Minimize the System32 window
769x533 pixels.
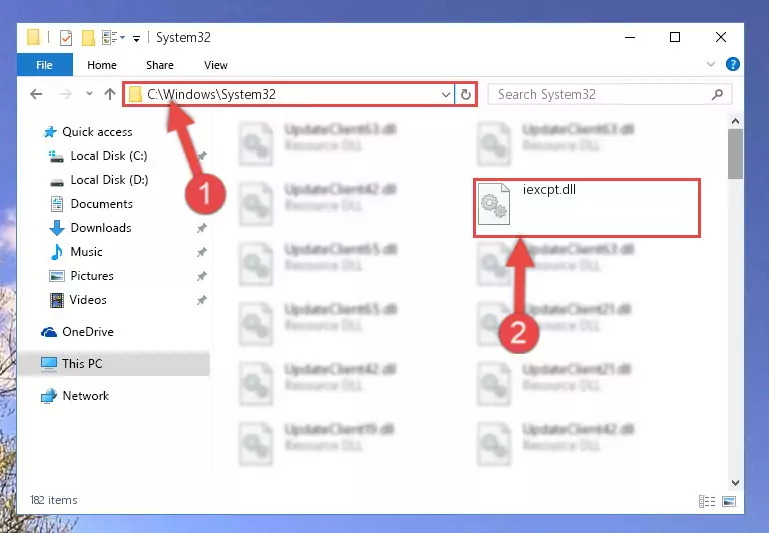point(630,37)
